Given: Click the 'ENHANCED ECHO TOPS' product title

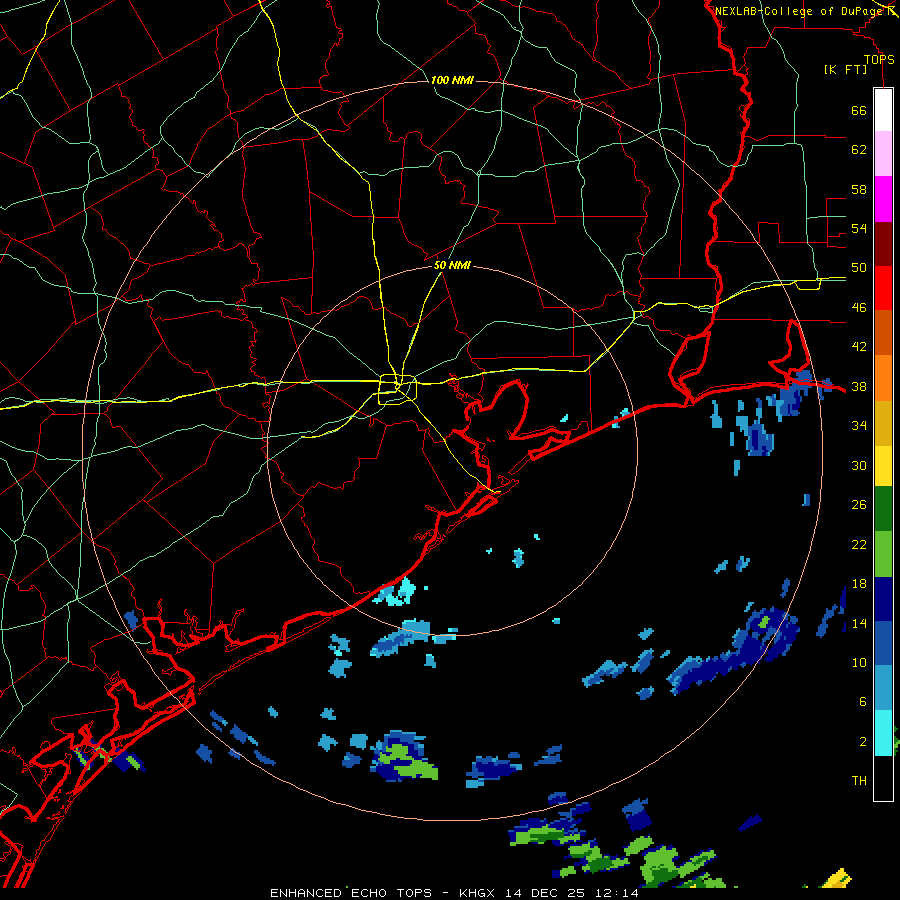Looking at the screenshot, I should click(351, 893).
